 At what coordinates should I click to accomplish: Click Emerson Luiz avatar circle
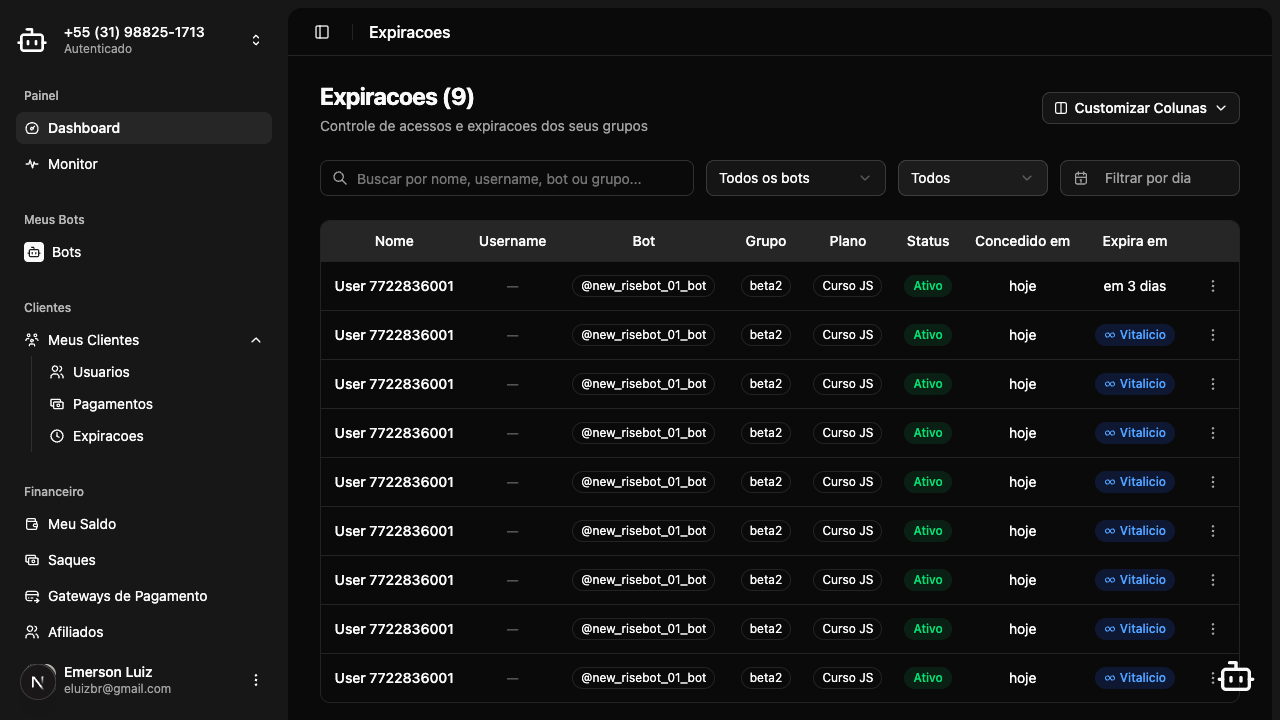[38, 681]
